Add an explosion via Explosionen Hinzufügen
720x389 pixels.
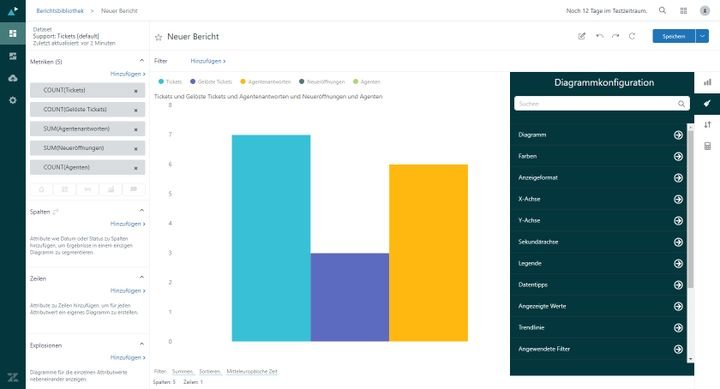coord(128,357)
